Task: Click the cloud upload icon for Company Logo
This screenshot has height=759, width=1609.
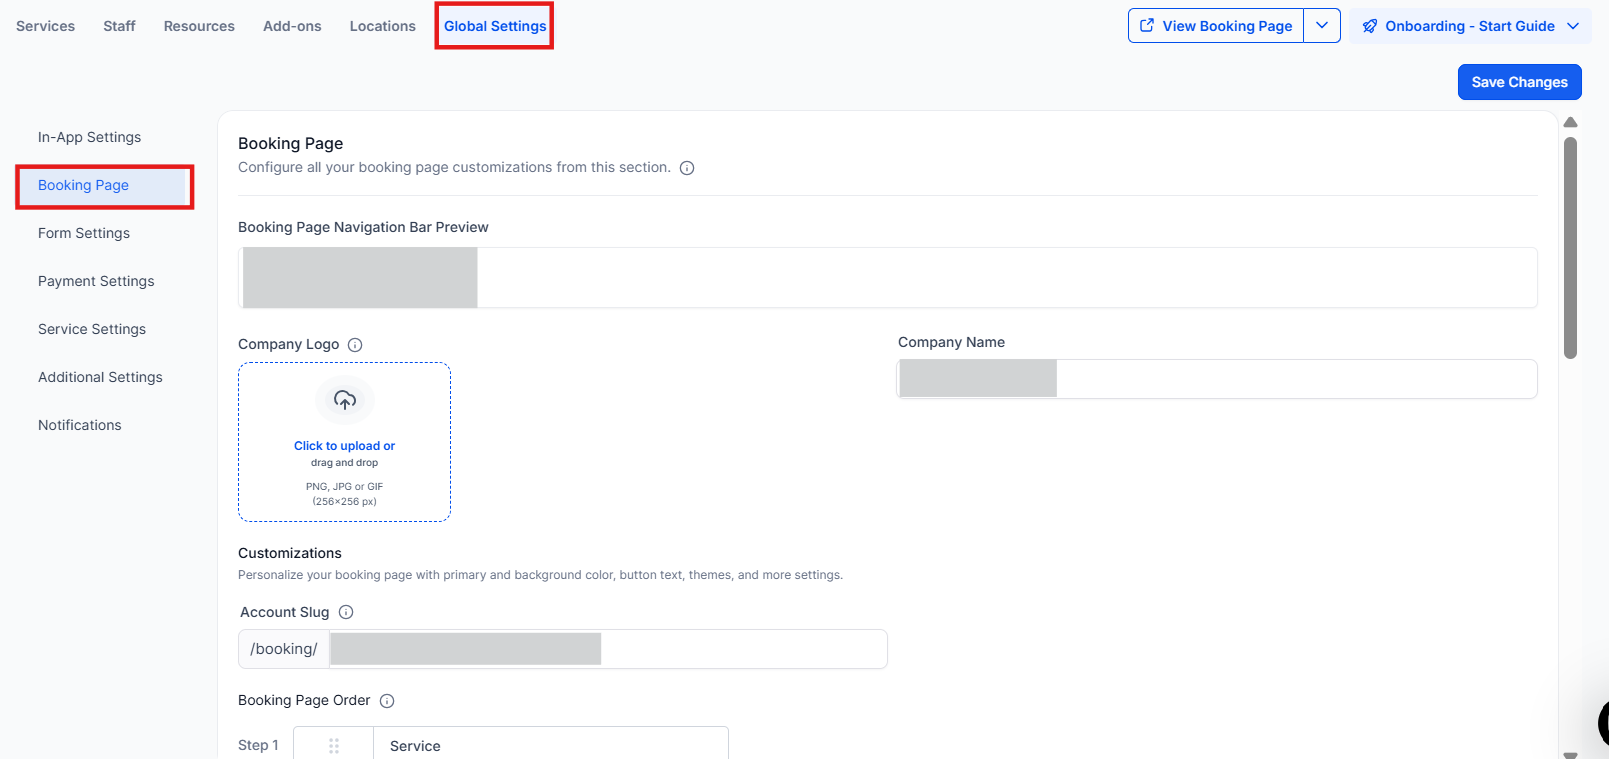Action: point(345,400)
